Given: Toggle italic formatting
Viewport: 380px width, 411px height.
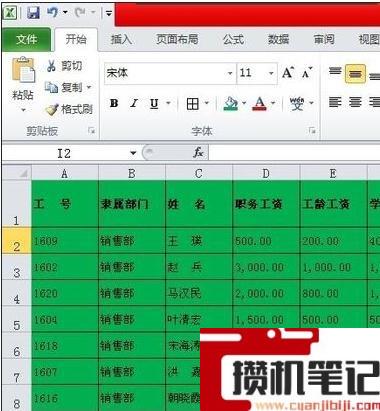Looking at the screenshot, I should [134, 104].
